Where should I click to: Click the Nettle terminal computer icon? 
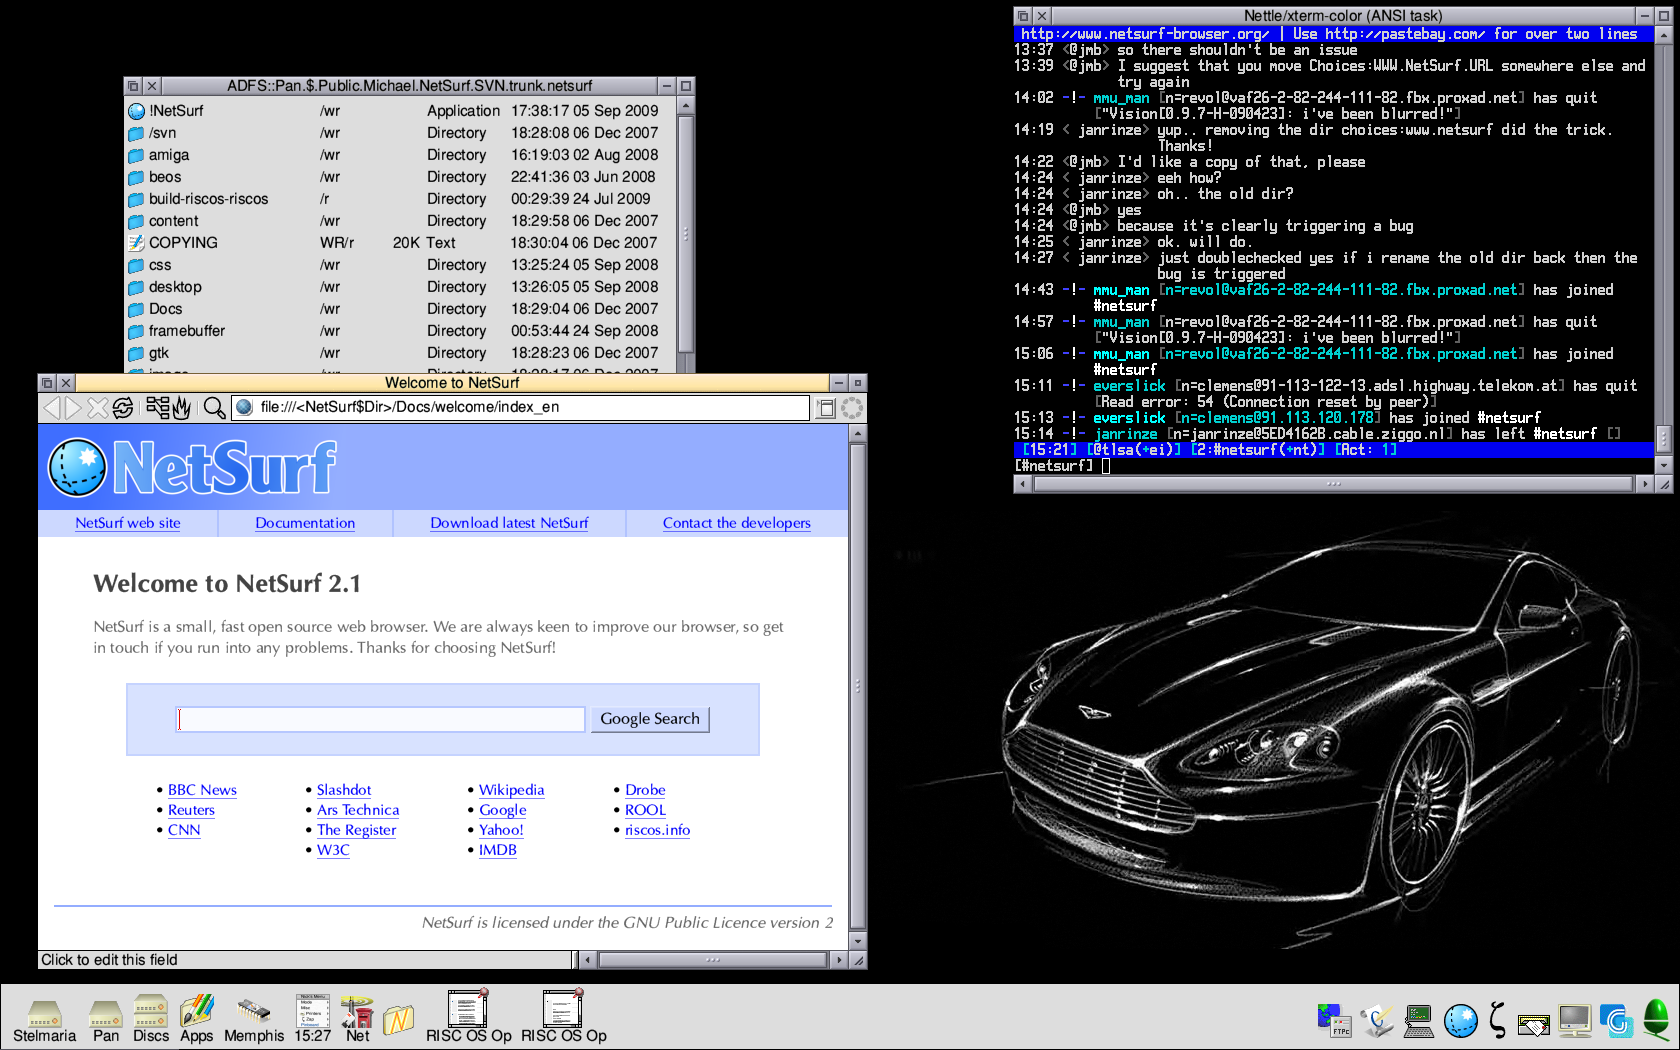(1418, 1020)
